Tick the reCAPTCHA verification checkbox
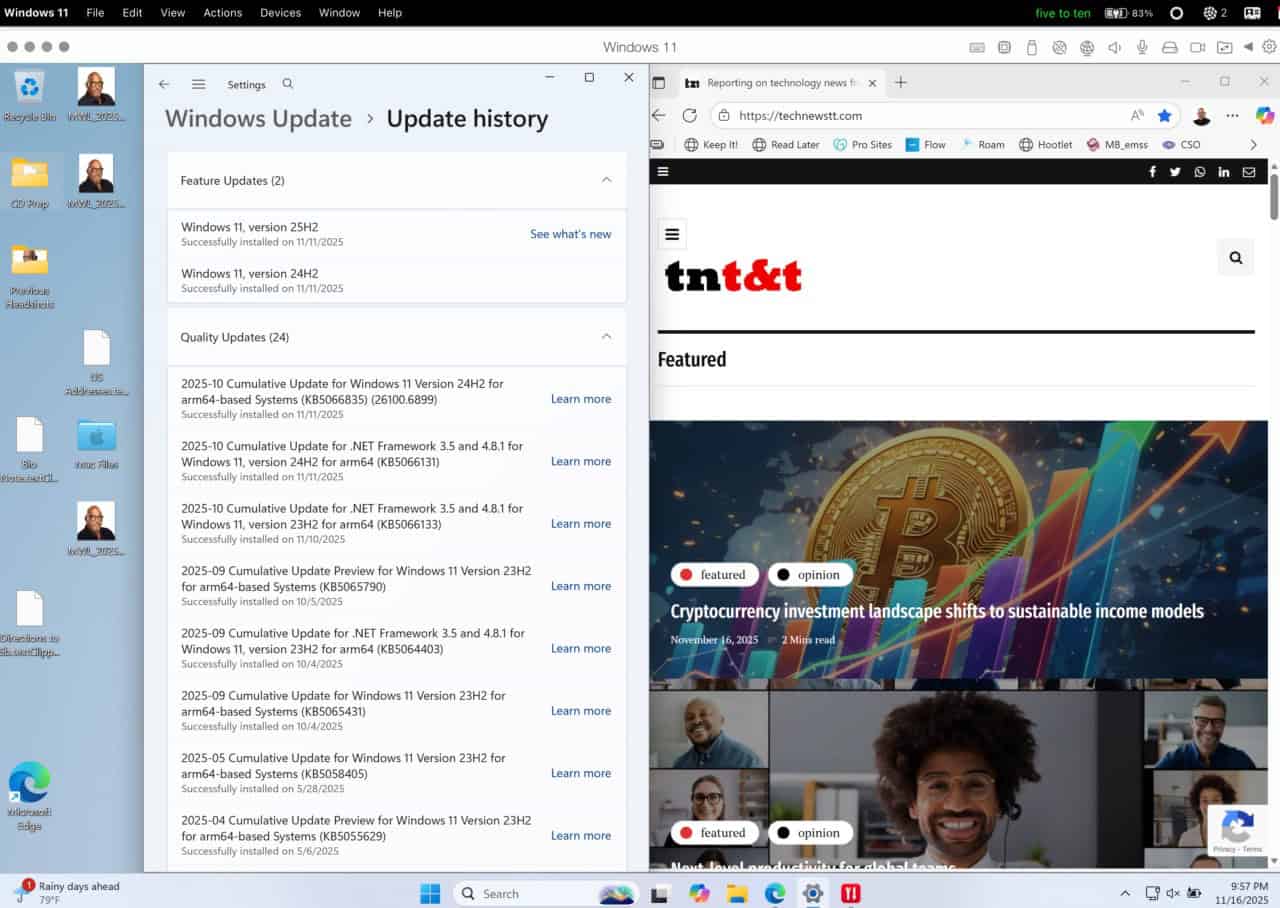The image size is (1280, 908). pyautogui.click(x=1237, y=830)
